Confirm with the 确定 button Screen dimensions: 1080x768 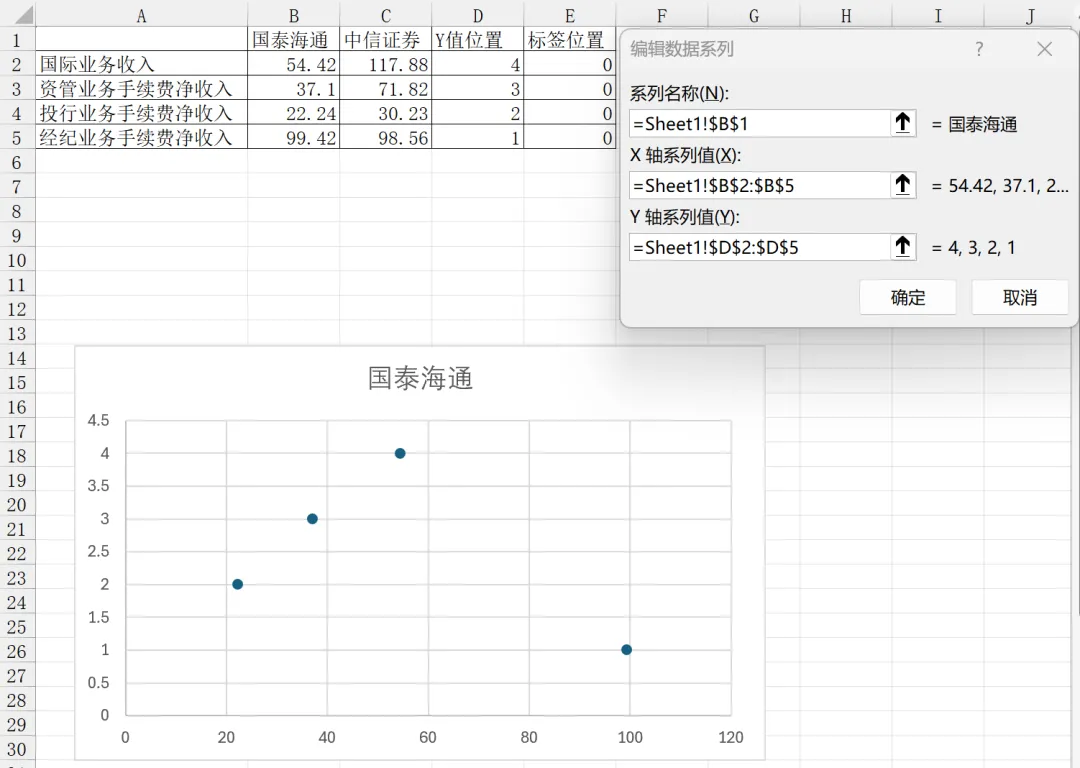point(908,298)
